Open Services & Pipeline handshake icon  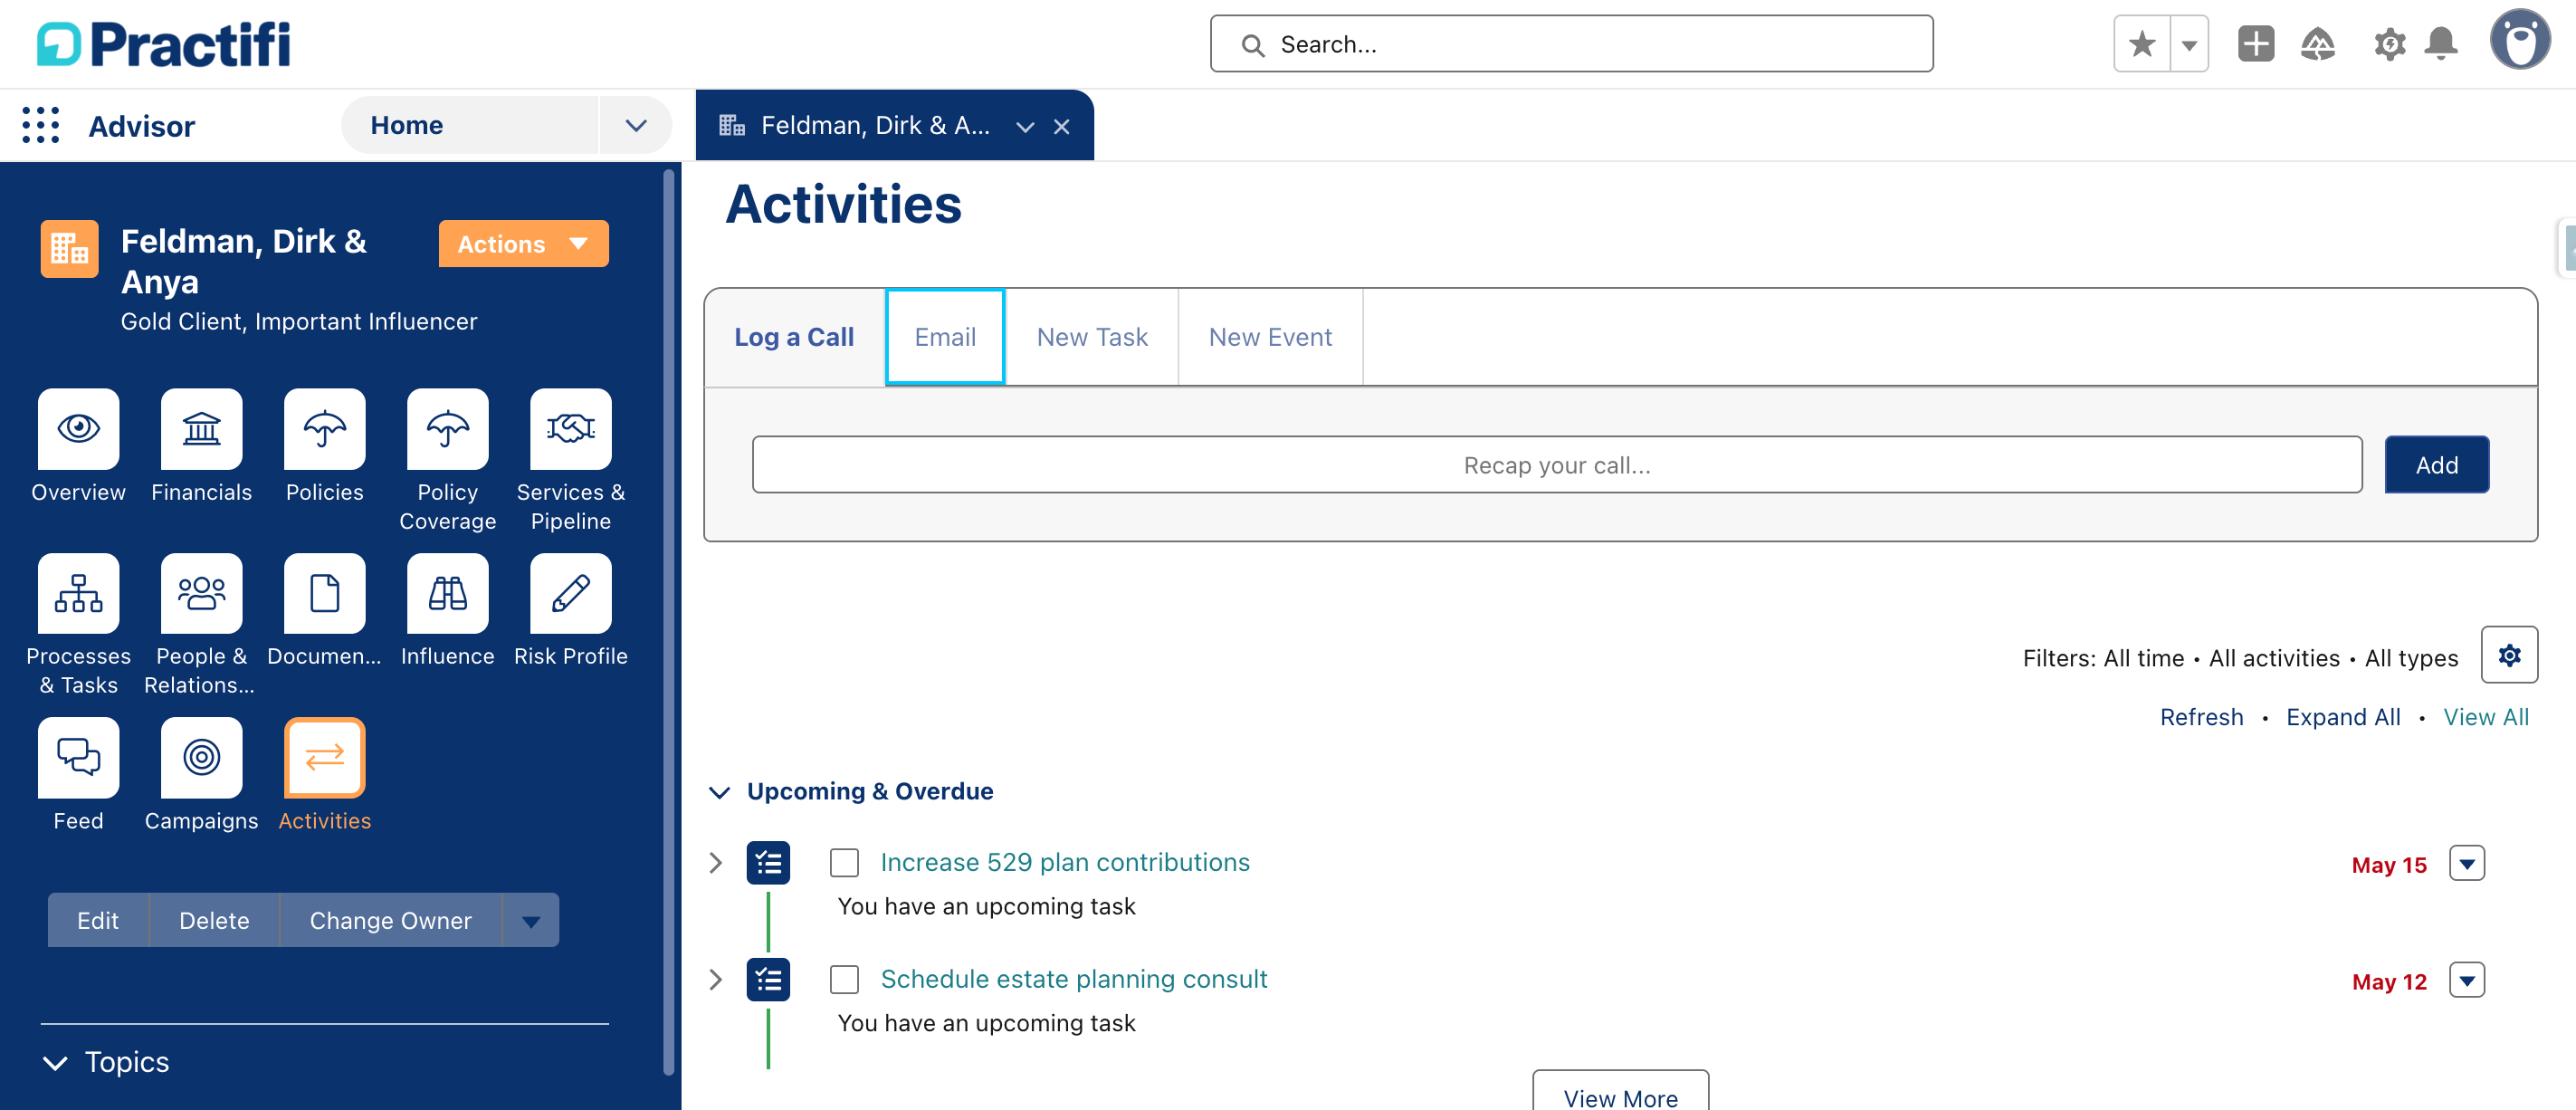tap(570, 428)
